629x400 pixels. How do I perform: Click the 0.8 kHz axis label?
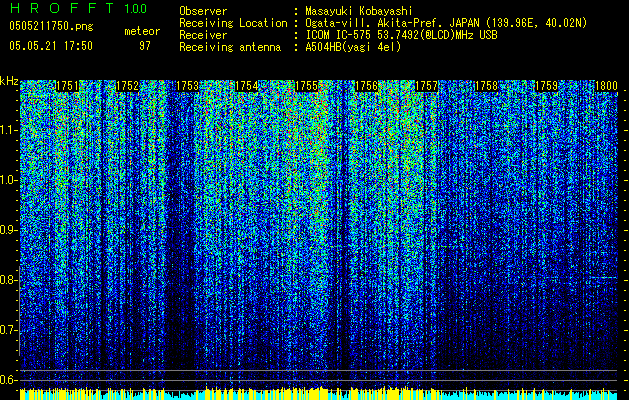[9, 280]
